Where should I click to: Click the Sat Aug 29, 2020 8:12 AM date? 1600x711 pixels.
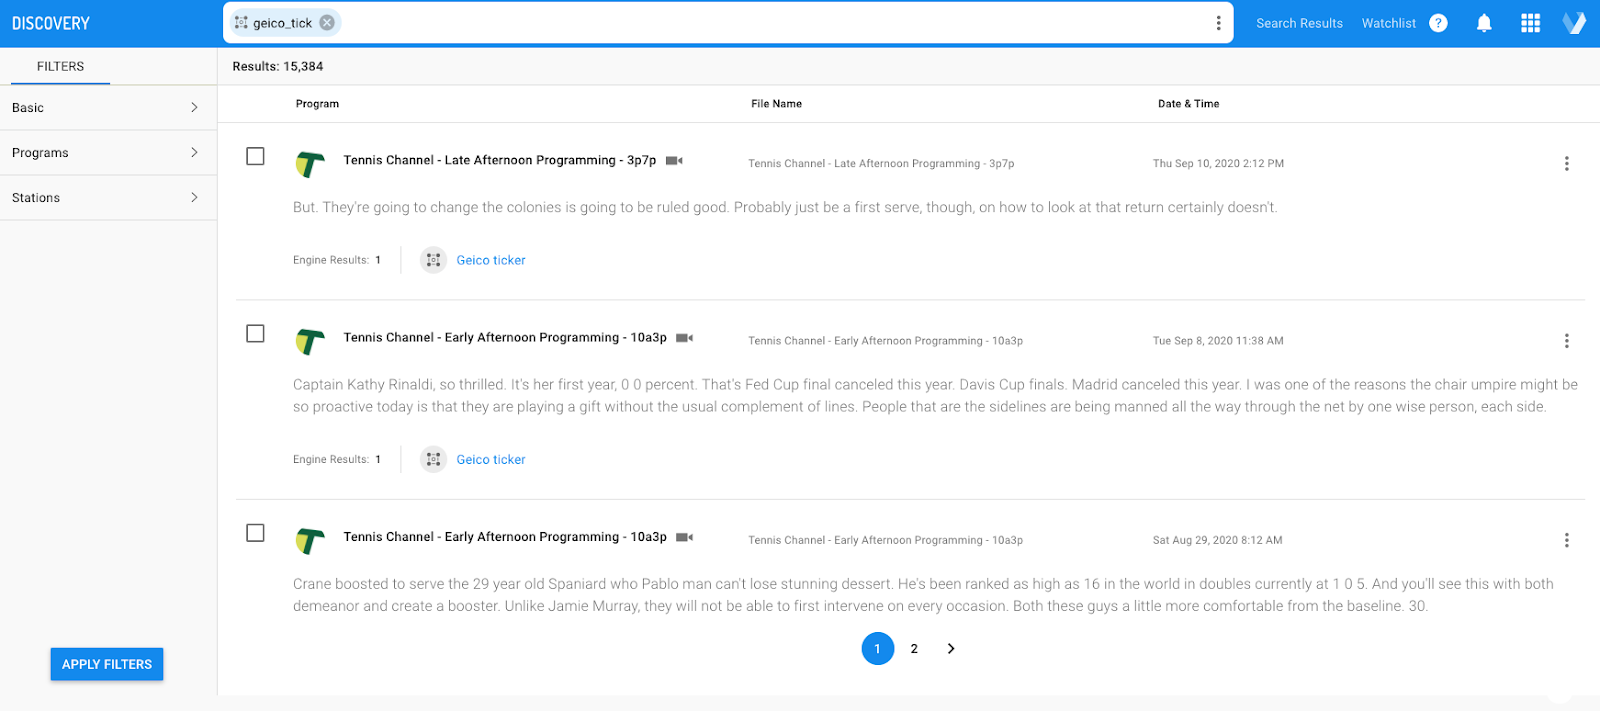[x=1217, y=540]
